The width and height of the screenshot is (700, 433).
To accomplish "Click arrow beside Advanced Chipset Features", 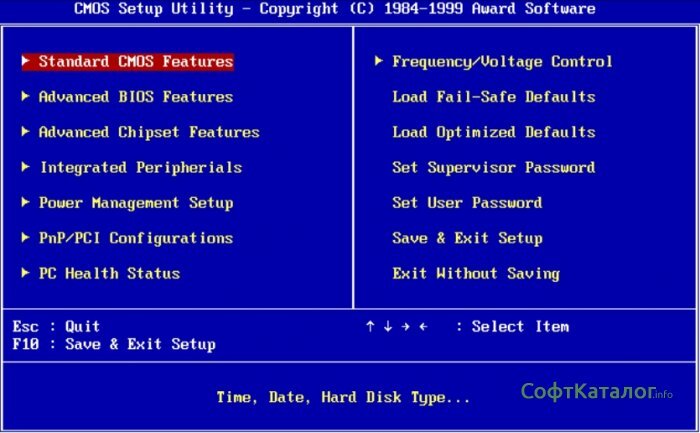I will point(26,131).
